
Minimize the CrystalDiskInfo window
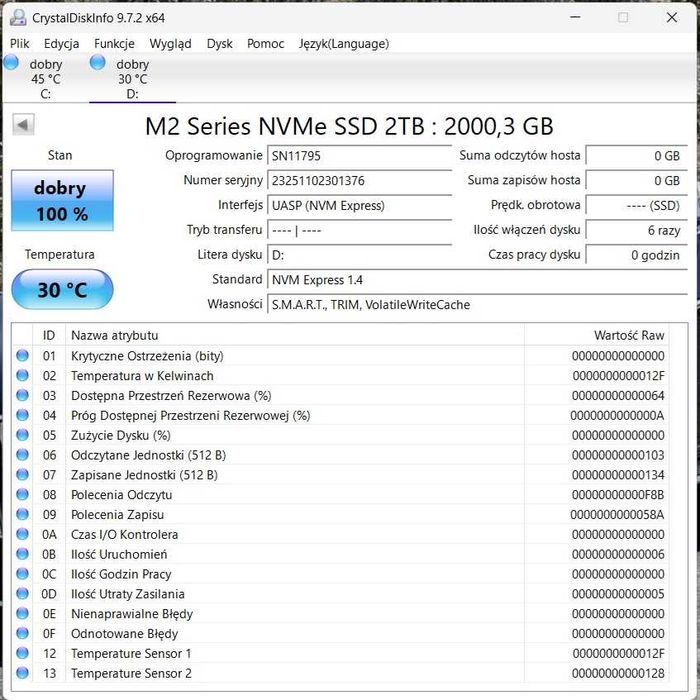tap(575, 17)
